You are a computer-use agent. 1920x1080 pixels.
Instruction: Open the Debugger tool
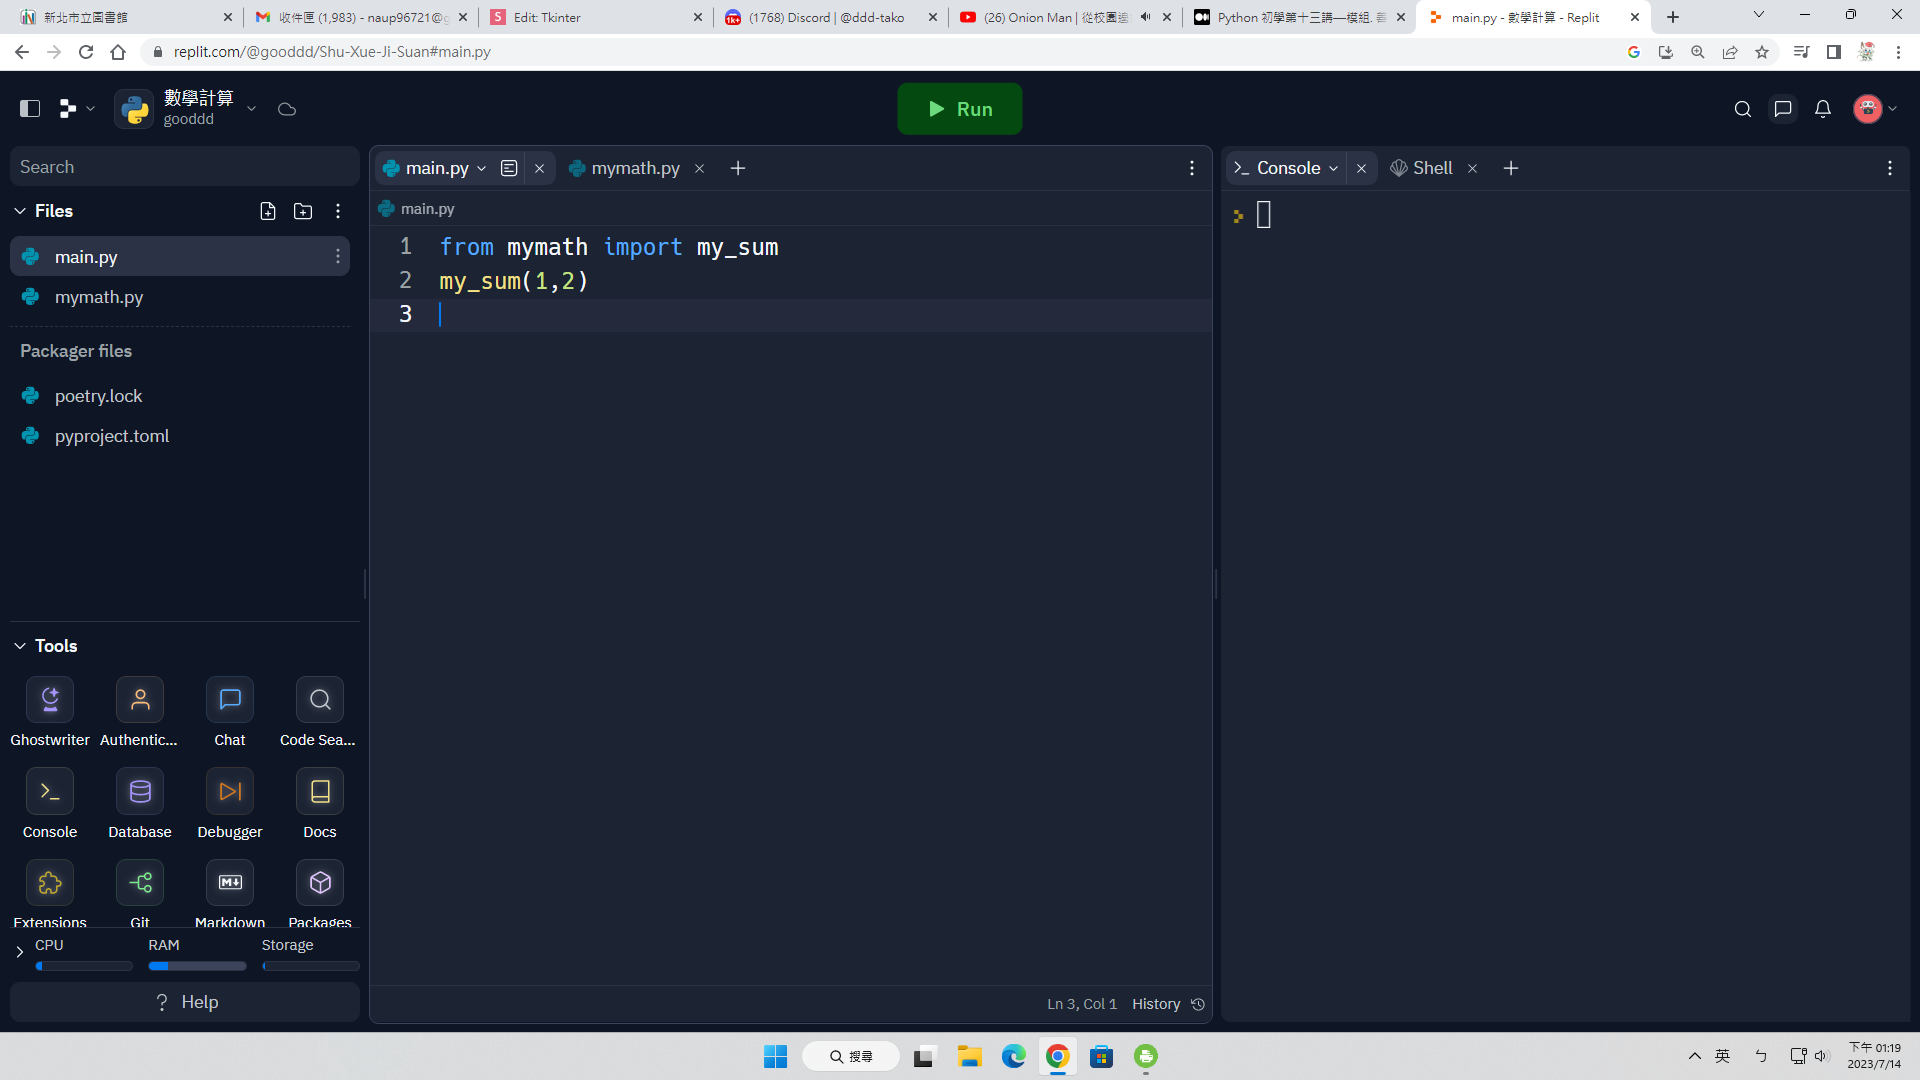[x=230, y=792]
